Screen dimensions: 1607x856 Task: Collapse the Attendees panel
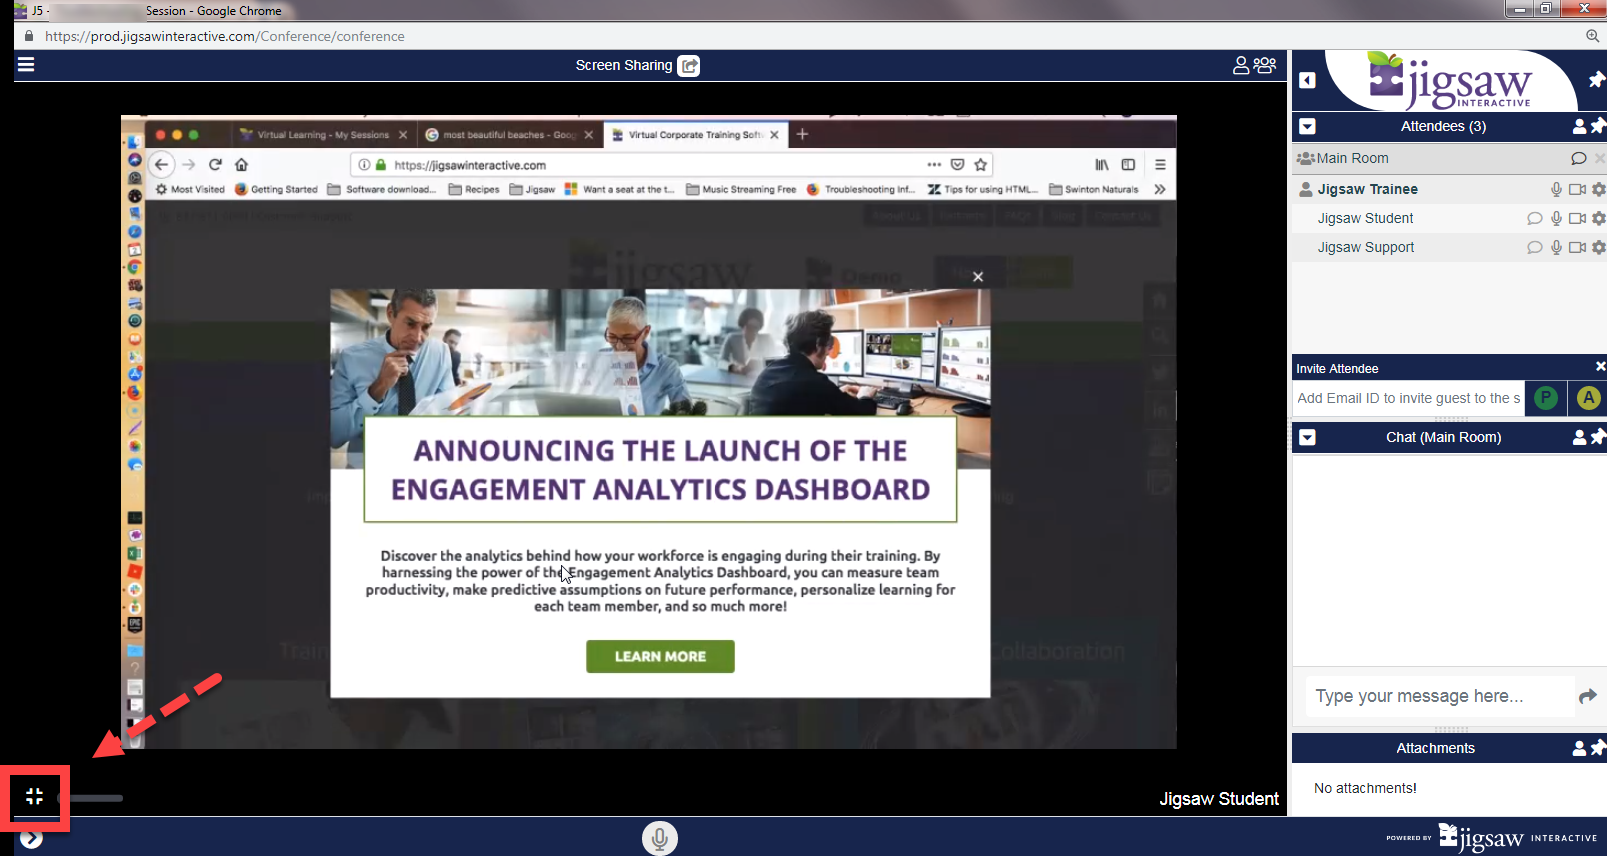pyautogui.click(x=1307, y=127)
